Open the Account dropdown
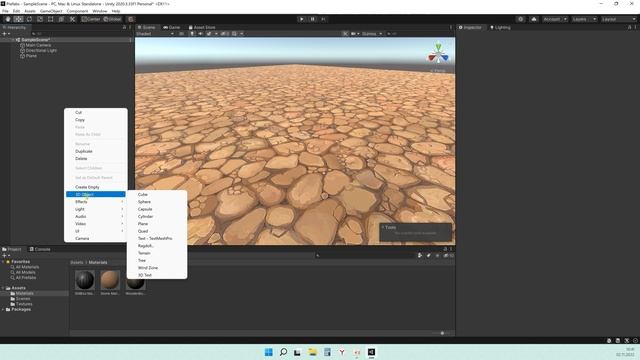Image resolution: width=640 pixels, height=360 pixels. [555, 19]
